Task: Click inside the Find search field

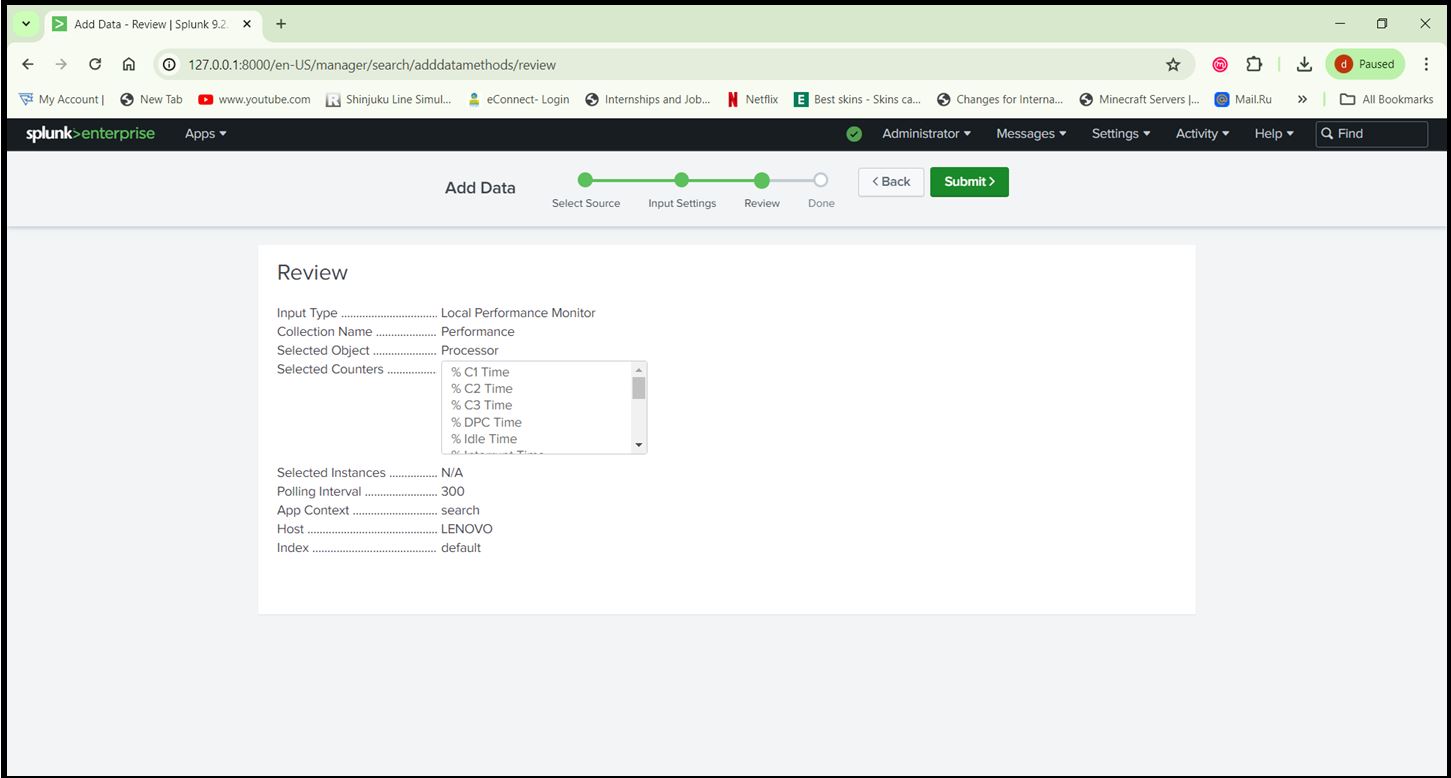Action: pyautogui.click(x=1373, y=133)
